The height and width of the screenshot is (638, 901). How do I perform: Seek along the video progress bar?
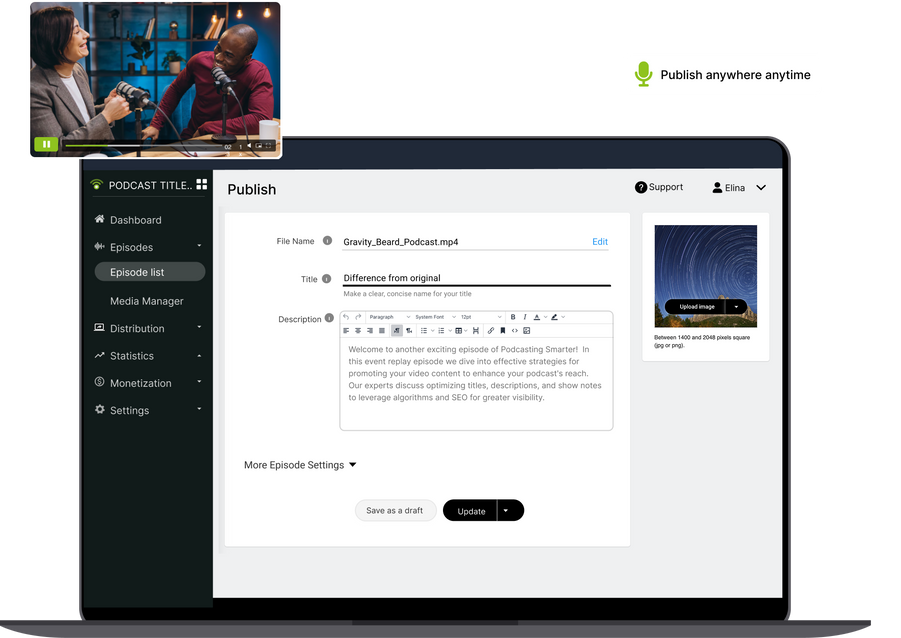[144, 146]
